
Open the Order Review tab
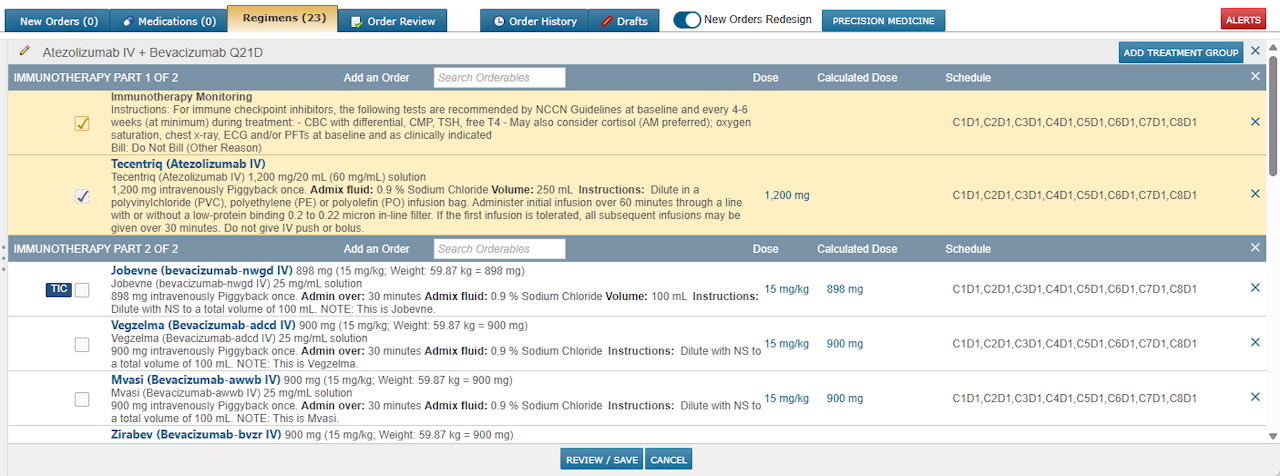point(392,21)
